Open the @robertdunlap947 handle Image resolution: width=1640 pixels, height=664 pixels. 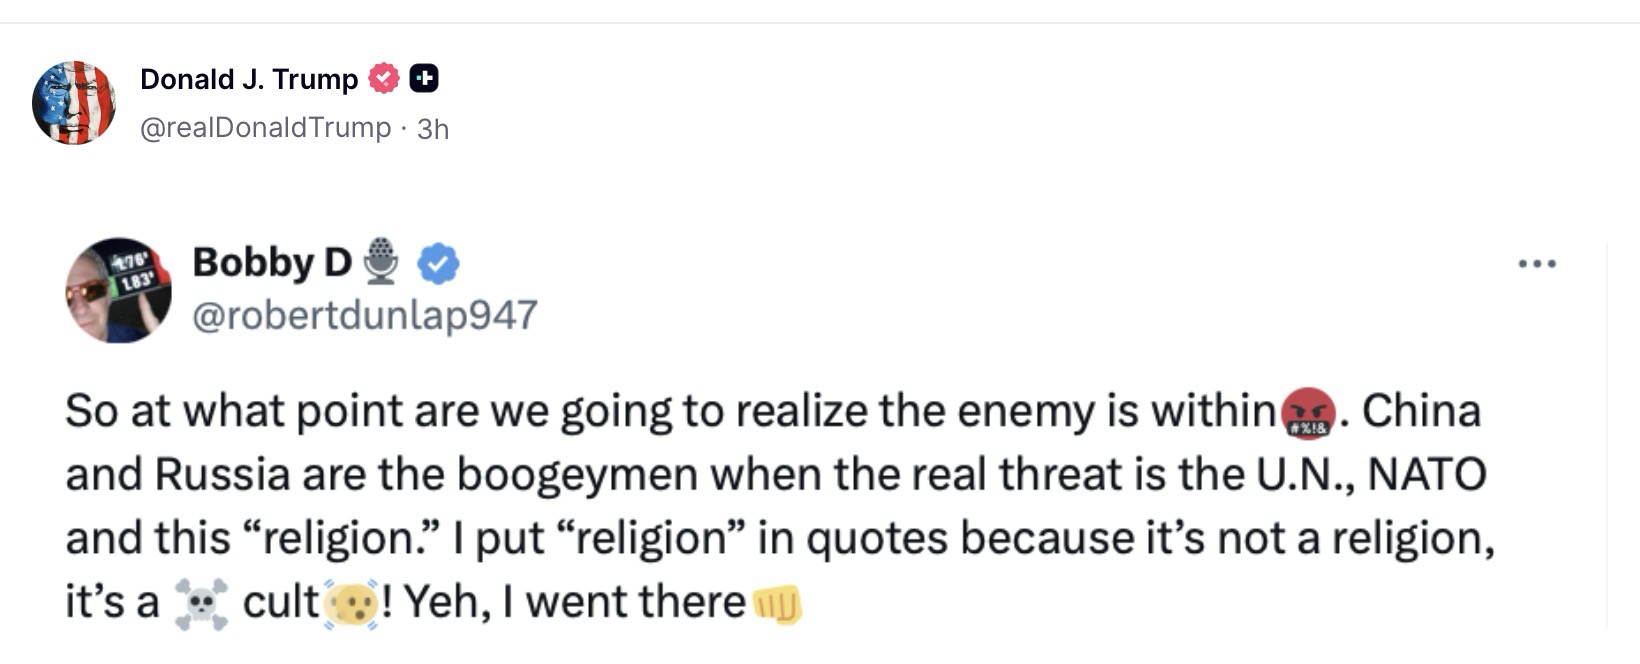[364, 315]
